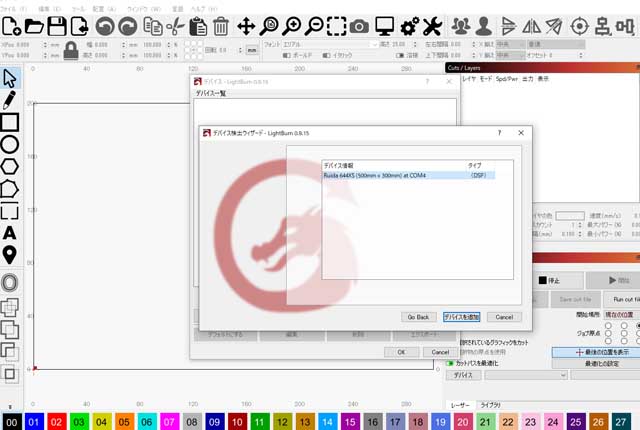Open the Y 揃え alignment dropdown

[x=510, y=55]
